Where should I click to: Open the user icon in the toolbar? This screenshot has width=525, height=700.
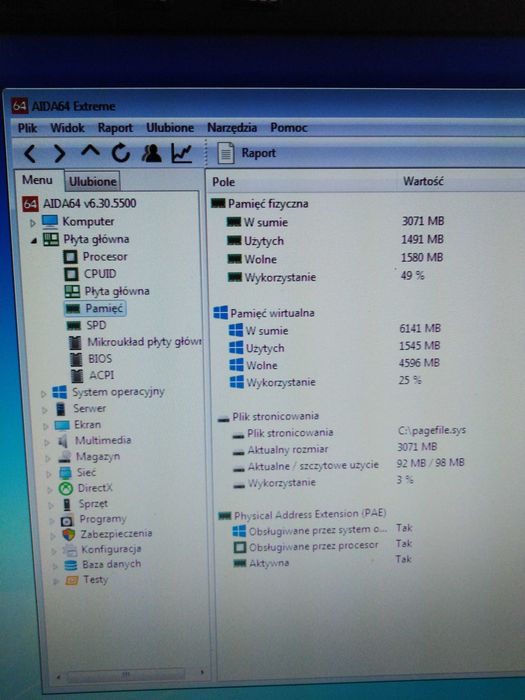(151, 153)
